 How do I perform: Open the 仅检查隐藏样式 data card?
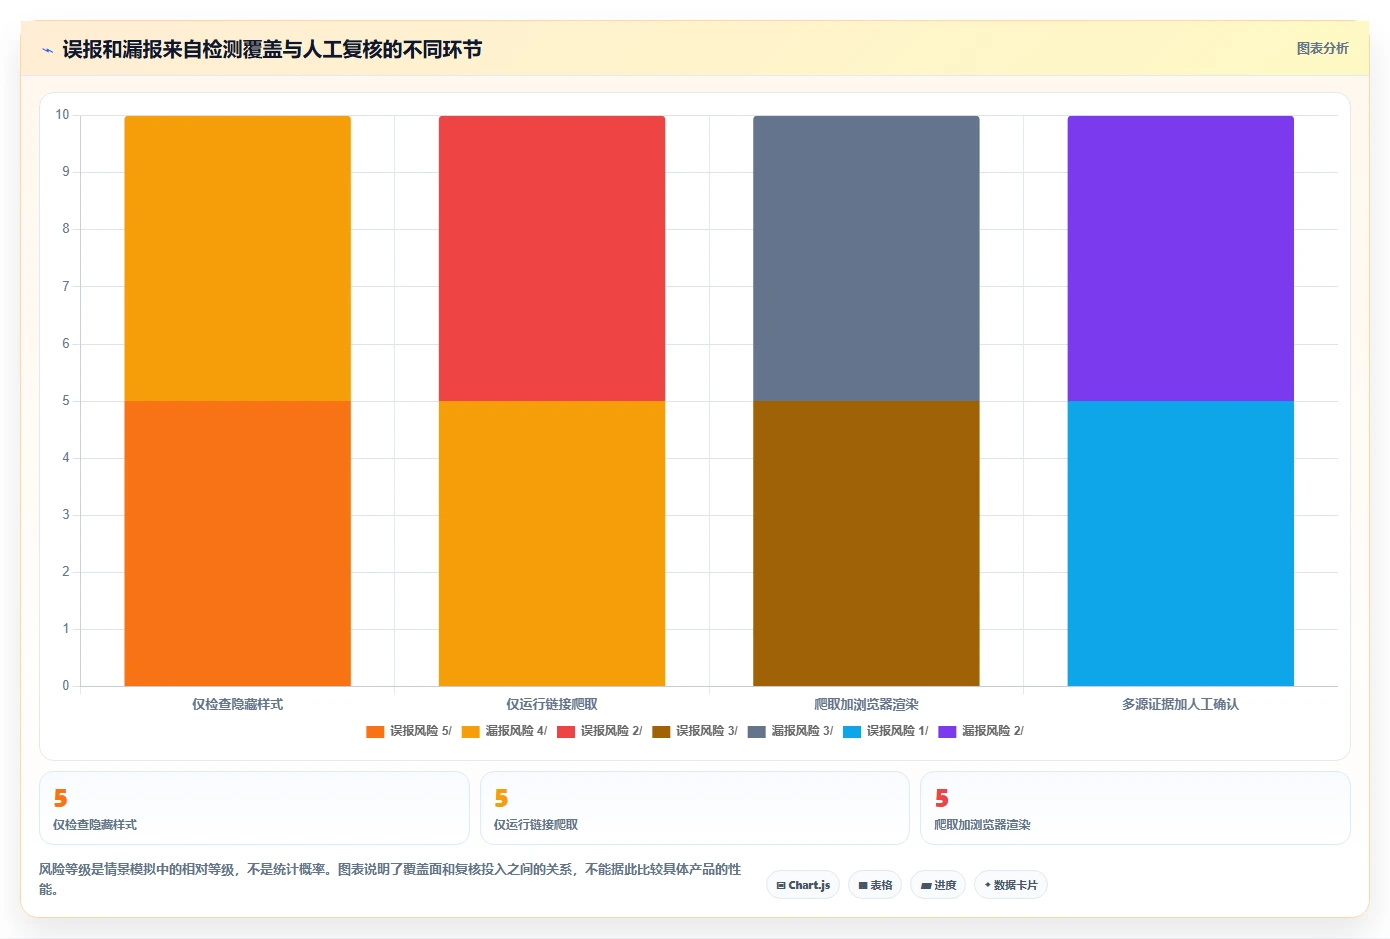254,808
